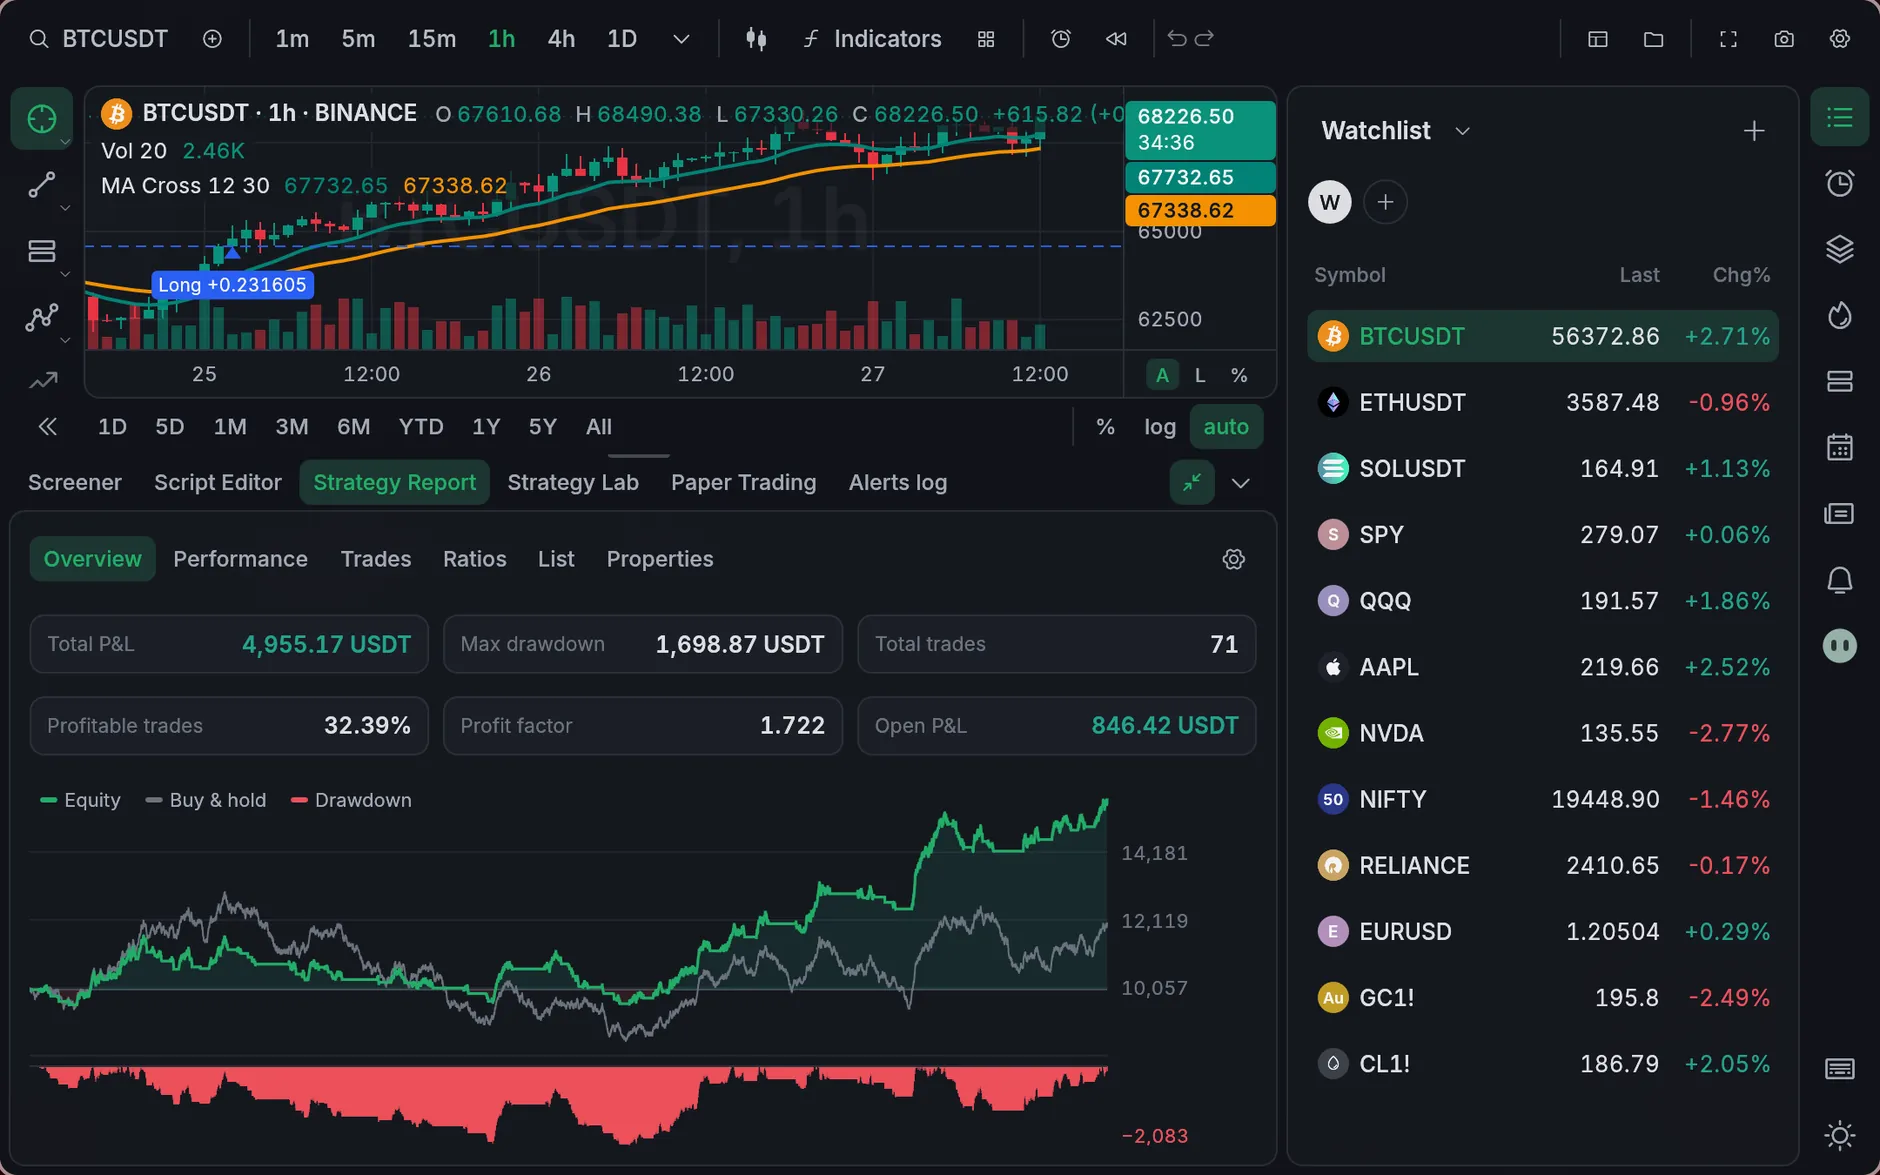Open chart settings gear in the top toolbar

point(1840,39)
